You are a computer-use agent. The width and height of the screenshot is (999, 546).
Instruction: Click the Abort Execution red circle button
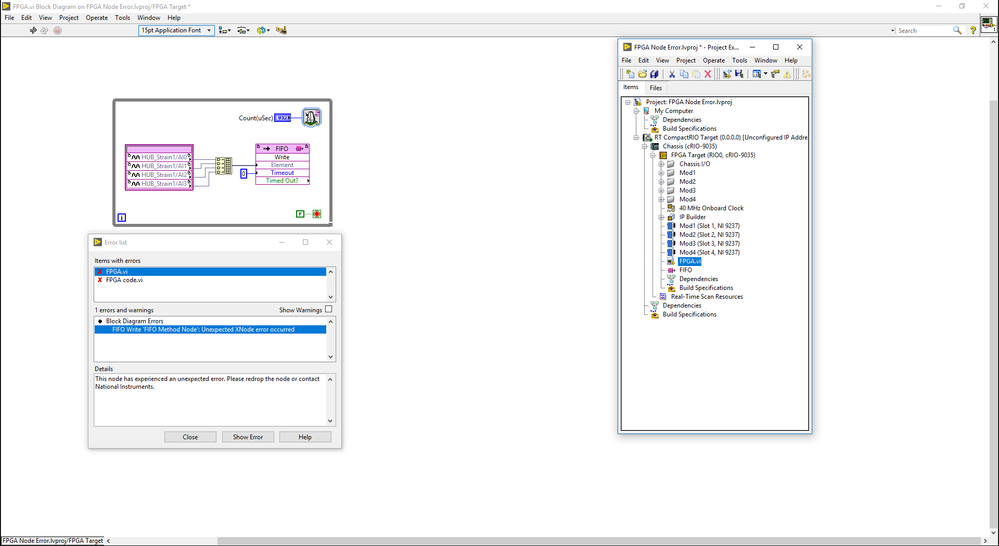(57, 30)
